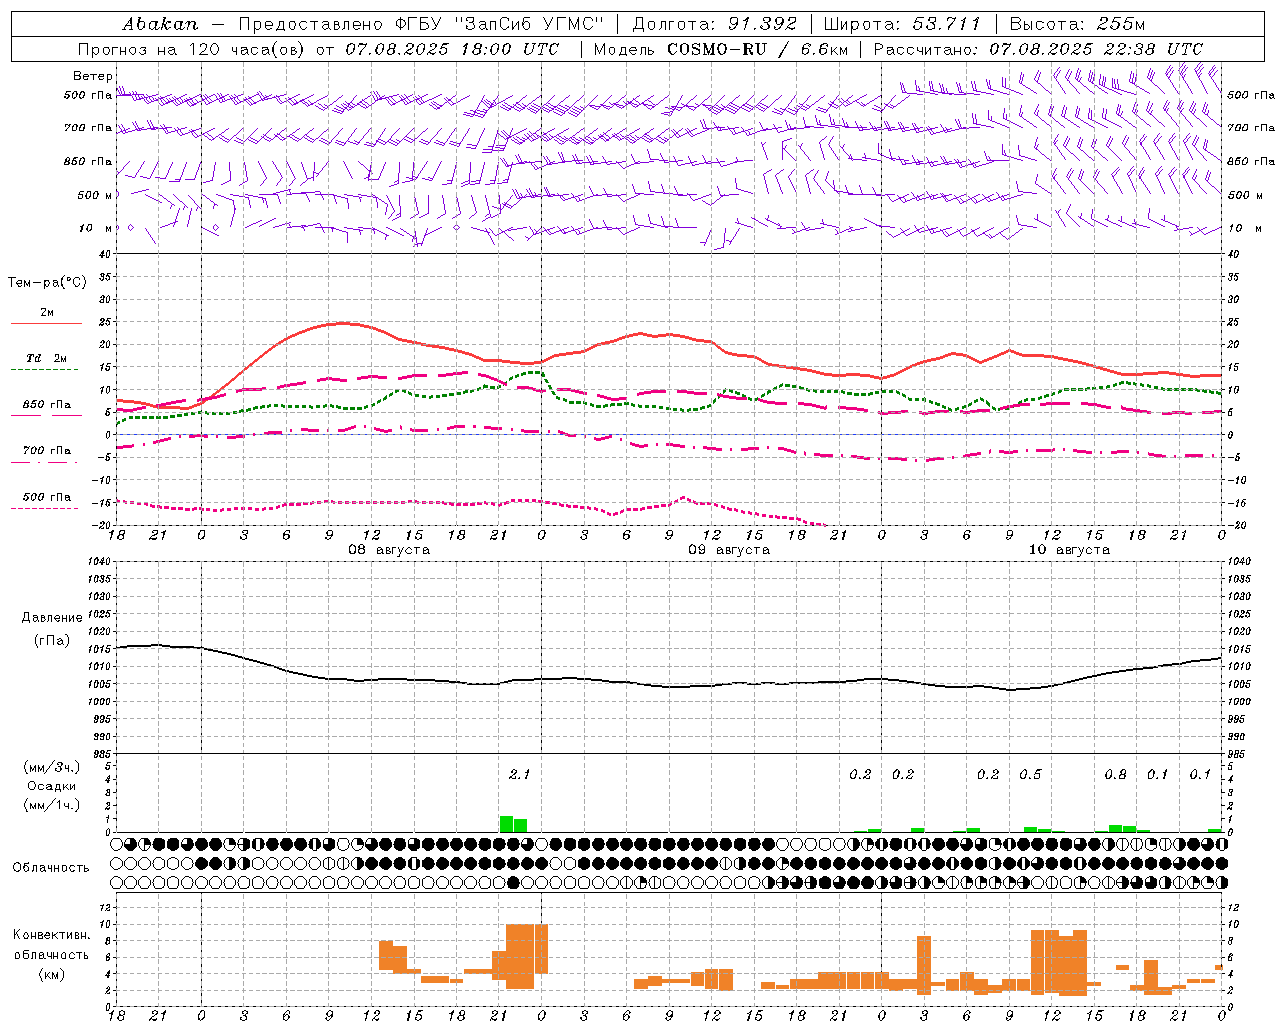The width and height of the screenshot is (1280, 1024).
Task: Click the "0.8" precipitation amount value
Action: click(x=1115, y=774)
